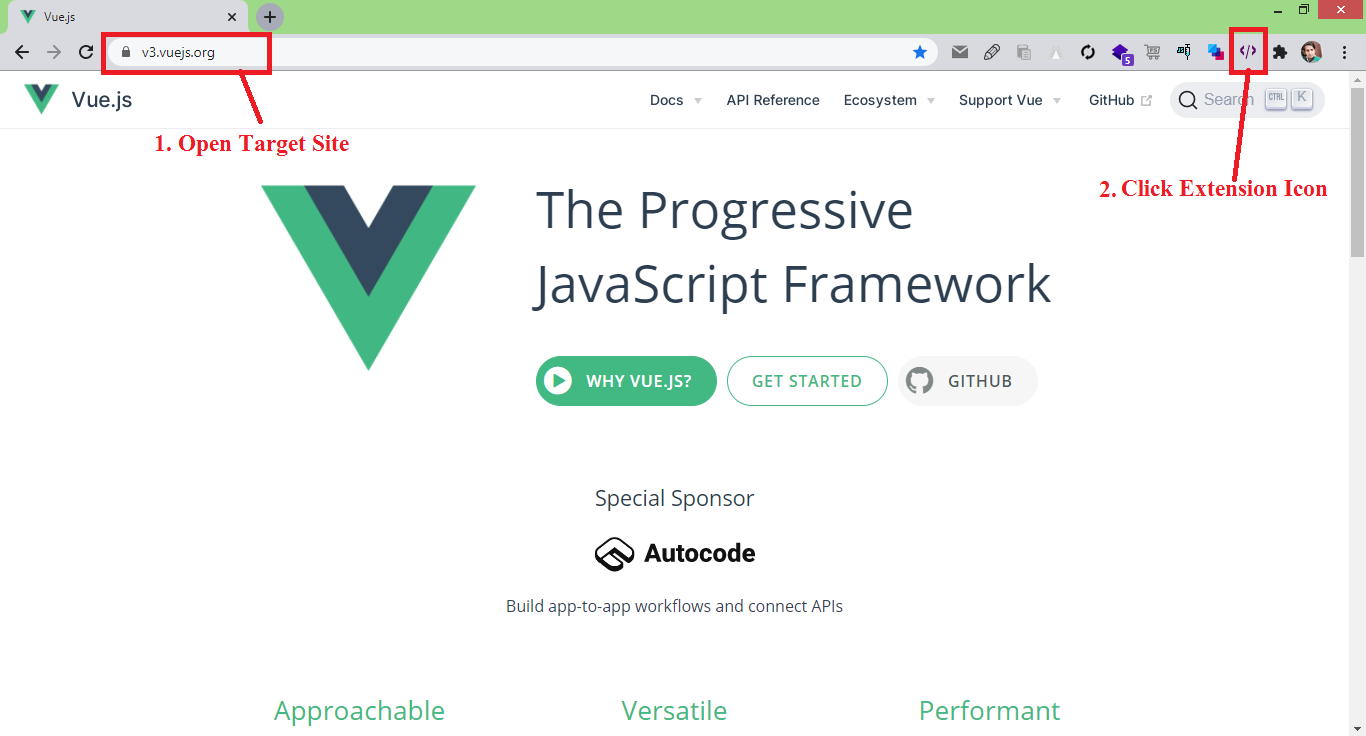Click the search magnifier icon in navbar
This screenshot has height=736, width=1366.
(1187, 100)
